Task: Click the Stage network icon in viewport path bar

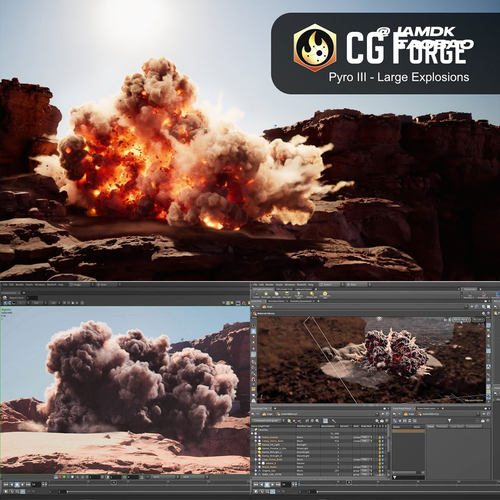Action: coord(264,307)
